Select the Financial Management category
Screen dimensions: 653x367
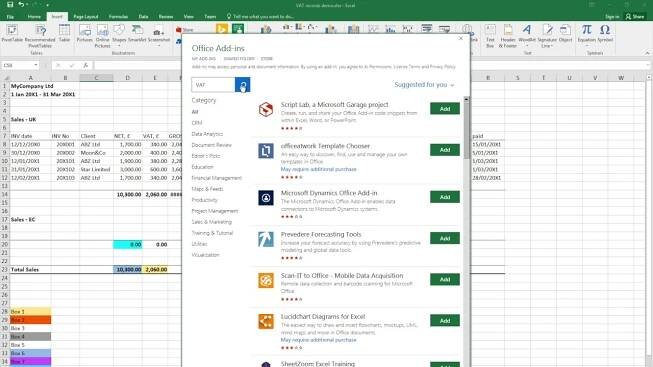[217, 178]
